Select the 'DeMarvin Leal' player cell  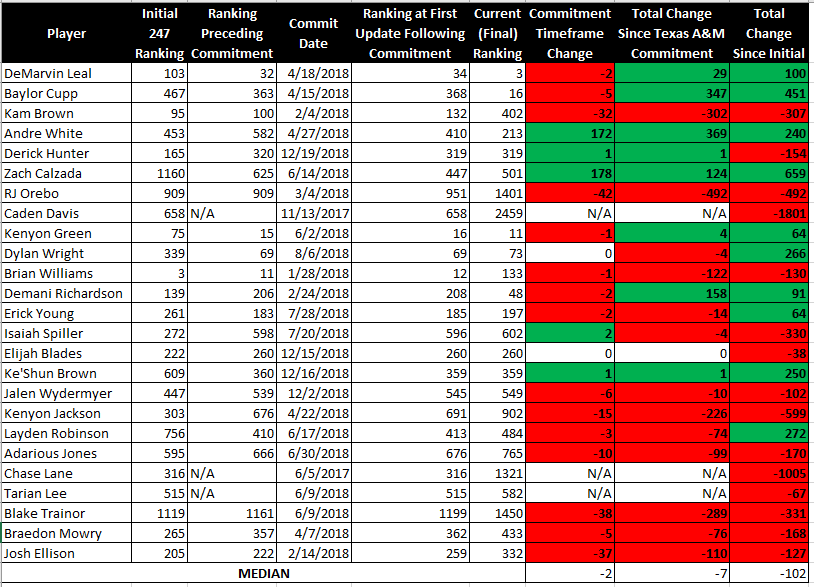66,73
